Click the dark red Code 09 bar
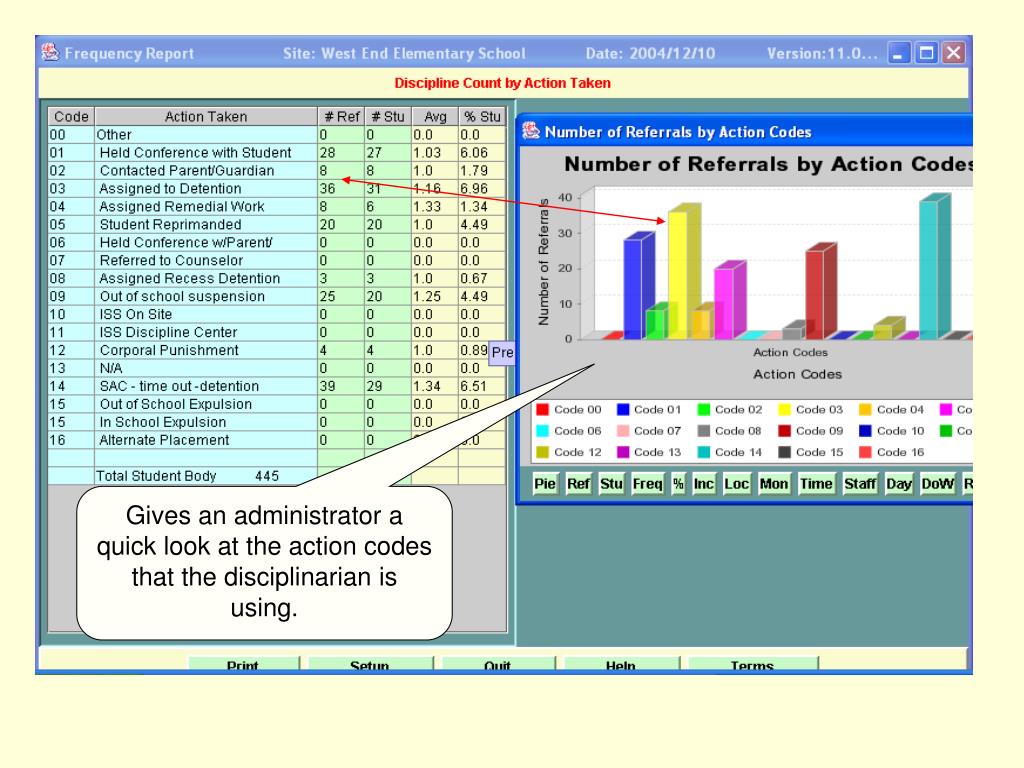1024x768 pixels. pyautogui.click(x=821, y=291)
